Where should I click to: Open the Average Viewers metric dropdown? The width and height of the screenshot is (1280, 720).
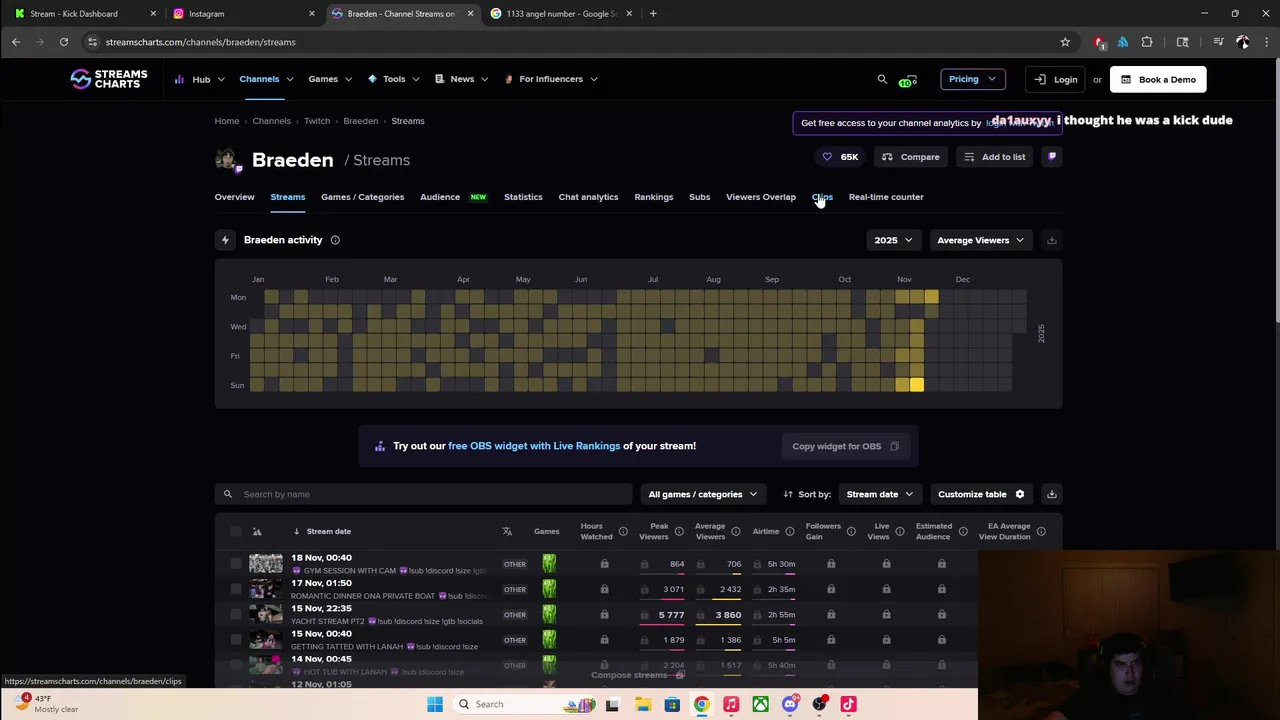980,240
